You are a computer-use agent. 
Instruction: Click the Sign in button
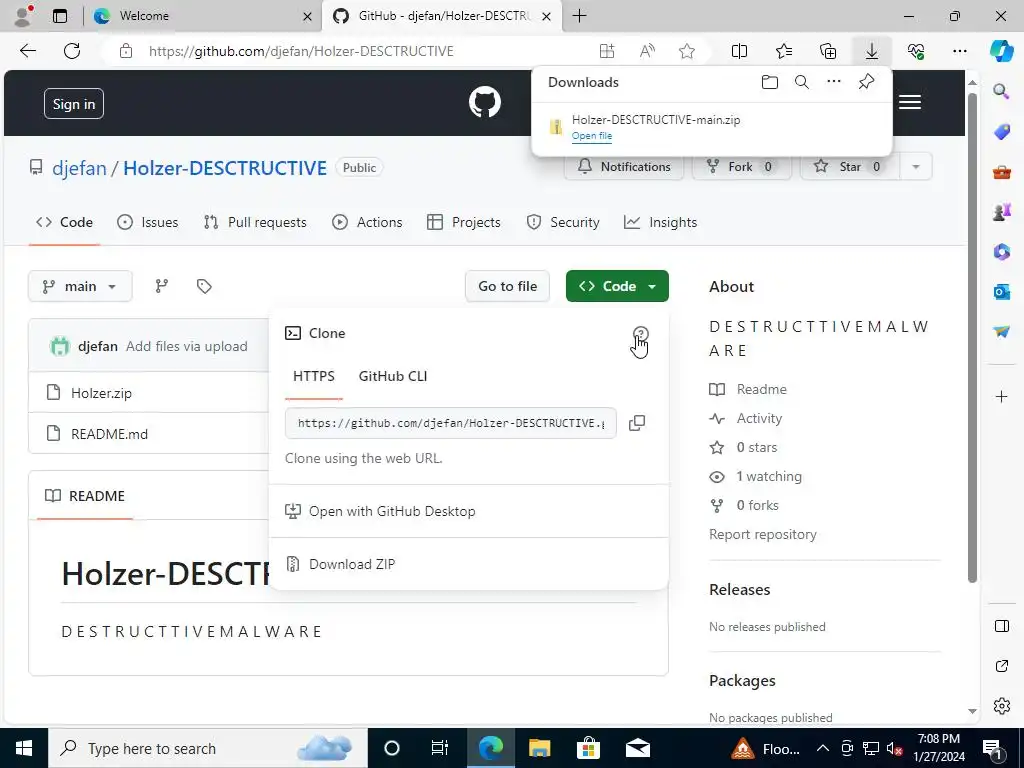tap(74, 104)
